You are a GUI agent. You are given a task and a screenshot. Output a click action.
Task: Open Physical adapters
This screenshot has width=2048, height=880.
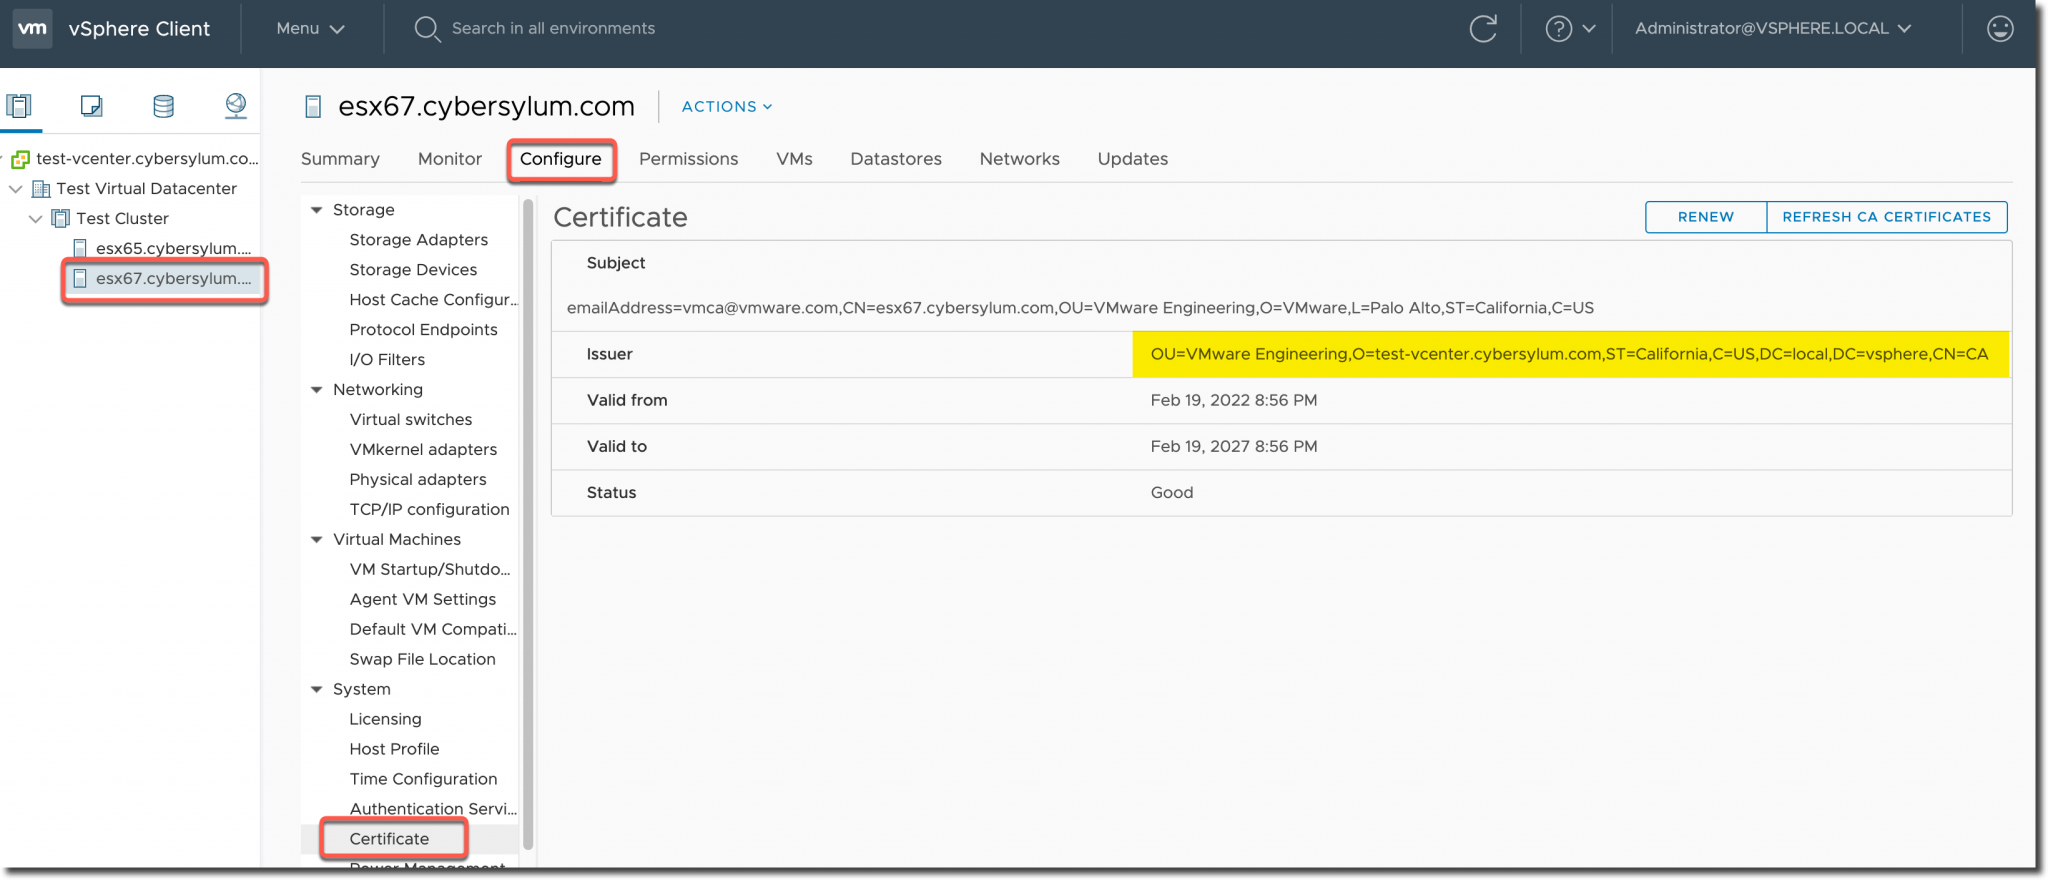pyautogui.click(x=418, y=480)
